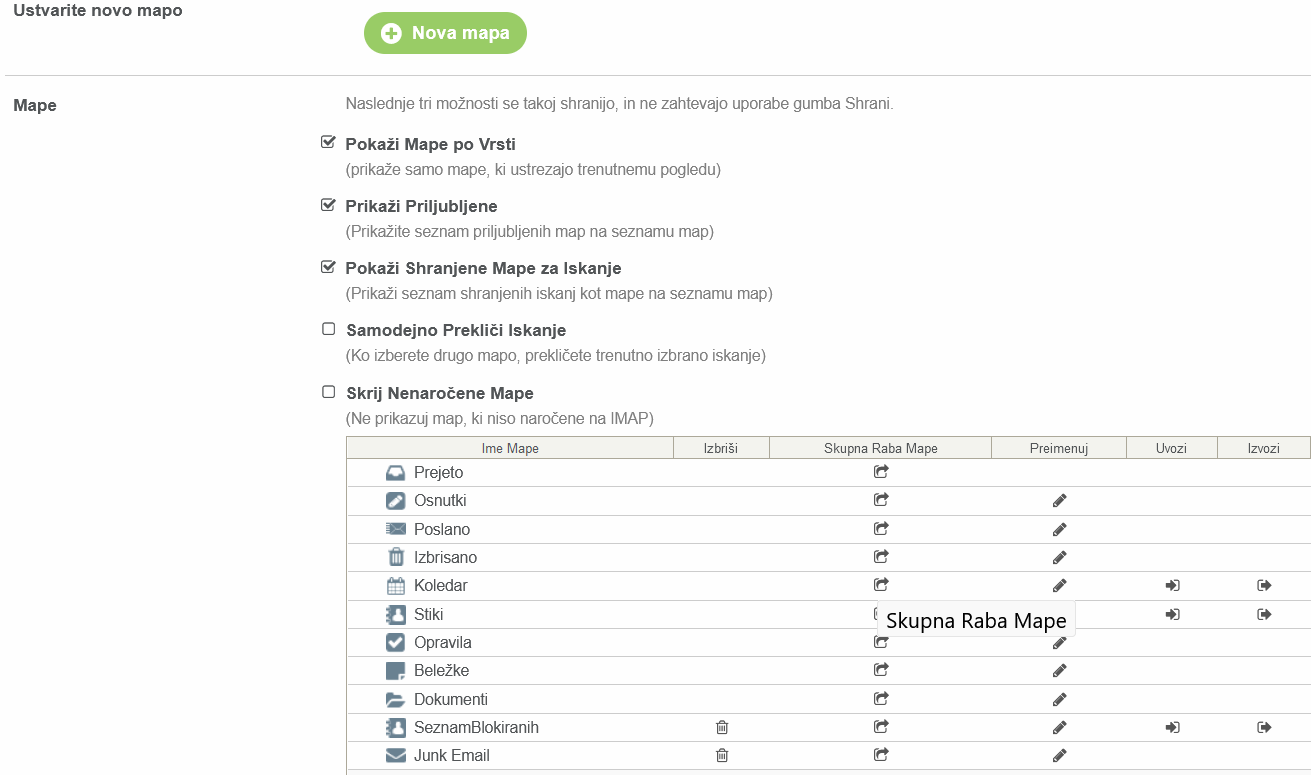Enable Samodejno Prekliči Iskanje checkbox
The width and height of the screenshot is (1311, 775).
(328, 329)
